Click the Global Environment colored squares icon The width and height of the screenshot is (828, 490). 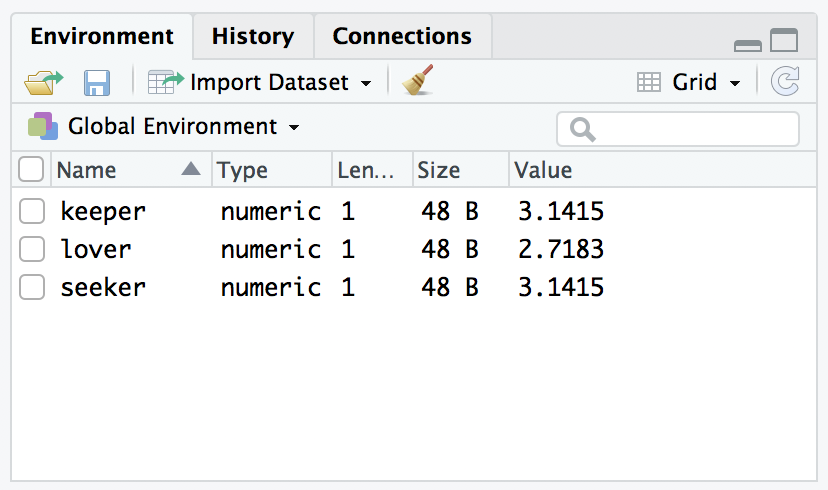tap(42, 126)
